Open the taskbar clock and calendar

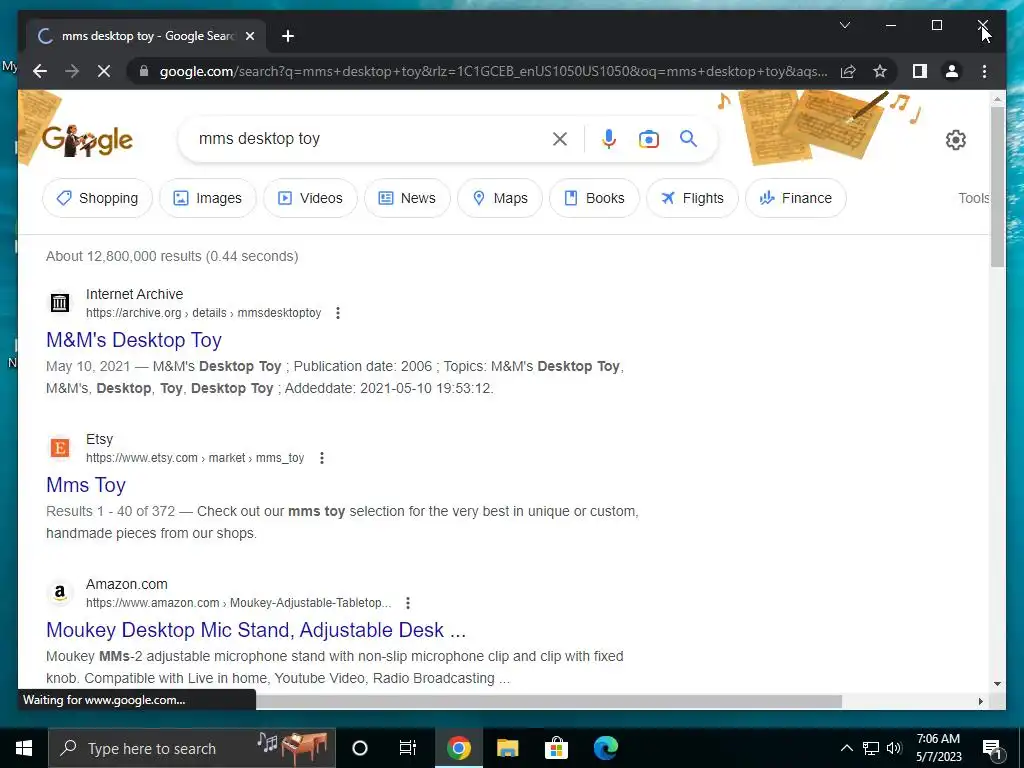pos(938,748)
